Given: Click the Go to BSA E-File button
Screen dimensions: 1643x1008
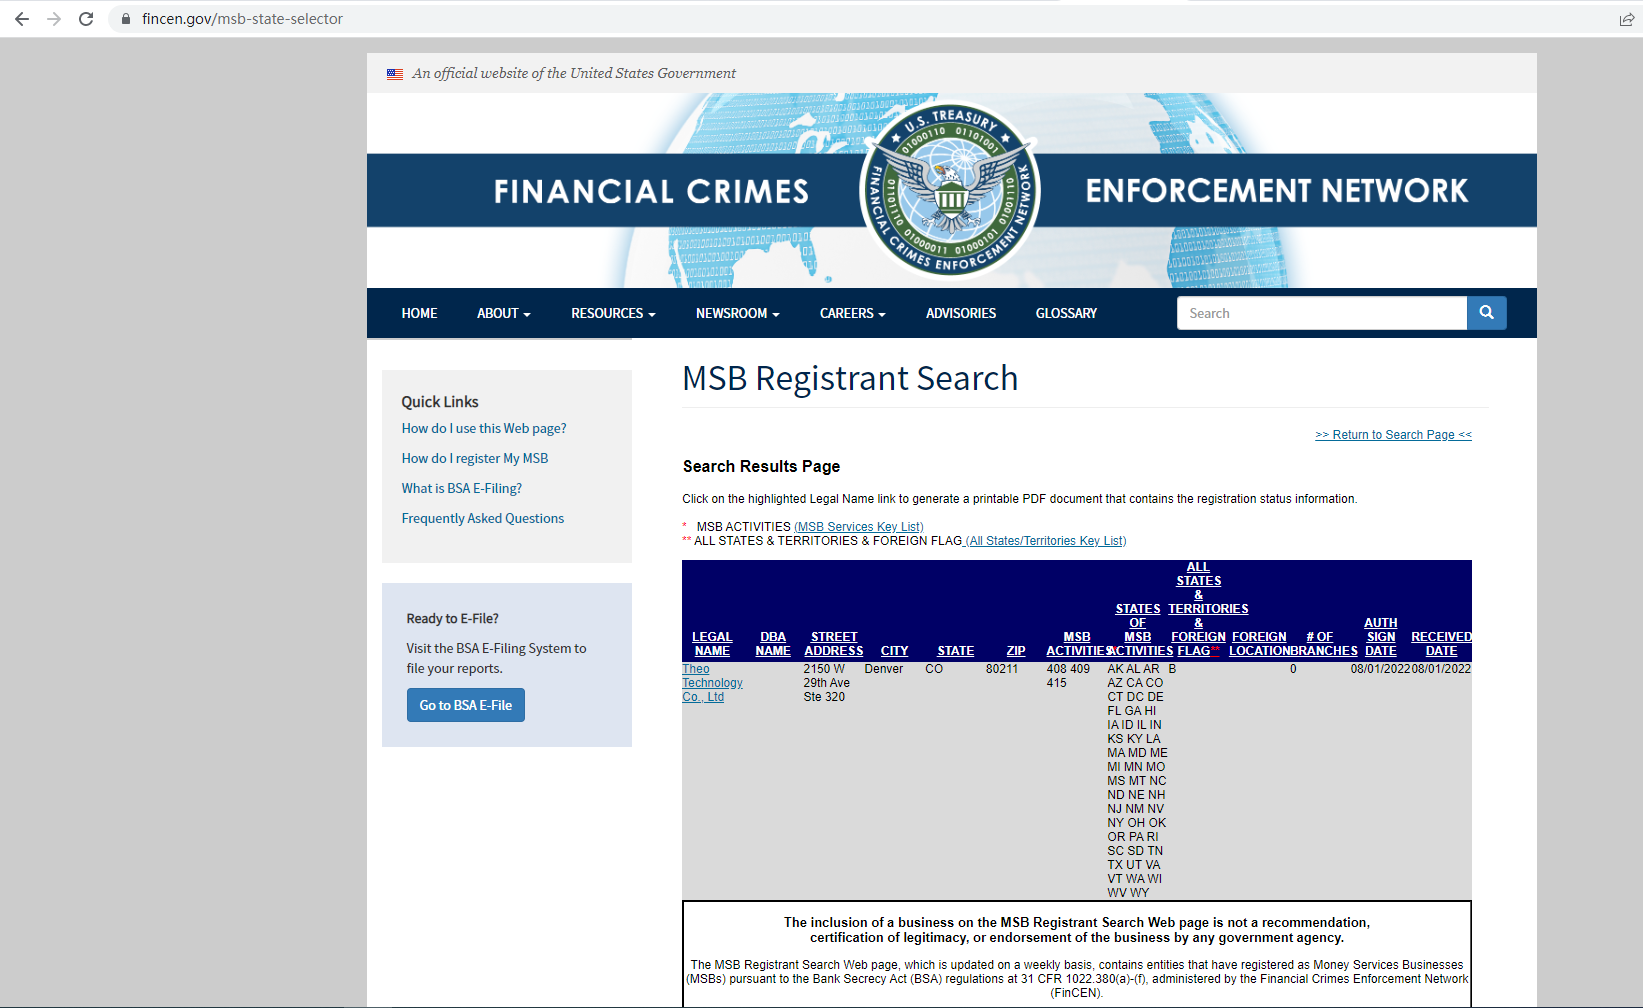Looking at the screenshot, I should (465, 705).
